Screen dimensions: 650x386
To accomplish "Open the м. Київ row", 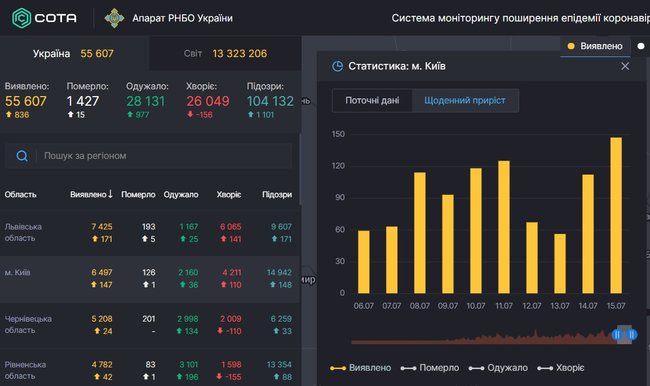I will tap(149, 279).
